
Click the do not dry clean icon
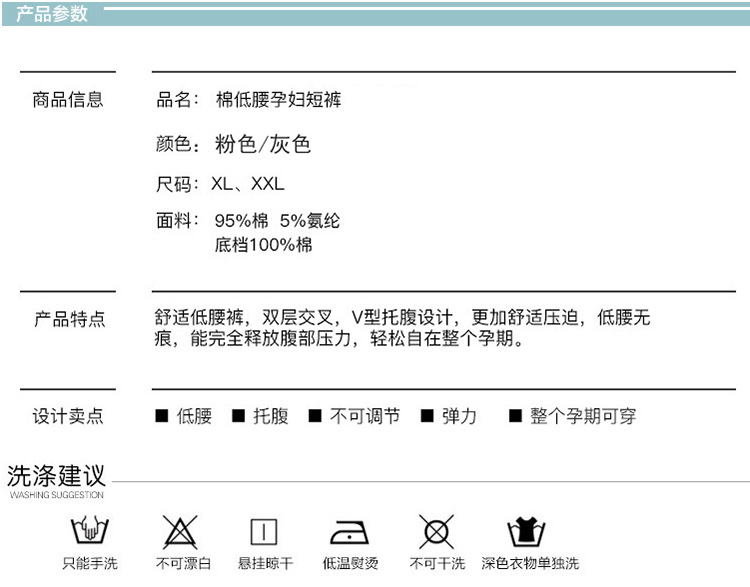436,532
